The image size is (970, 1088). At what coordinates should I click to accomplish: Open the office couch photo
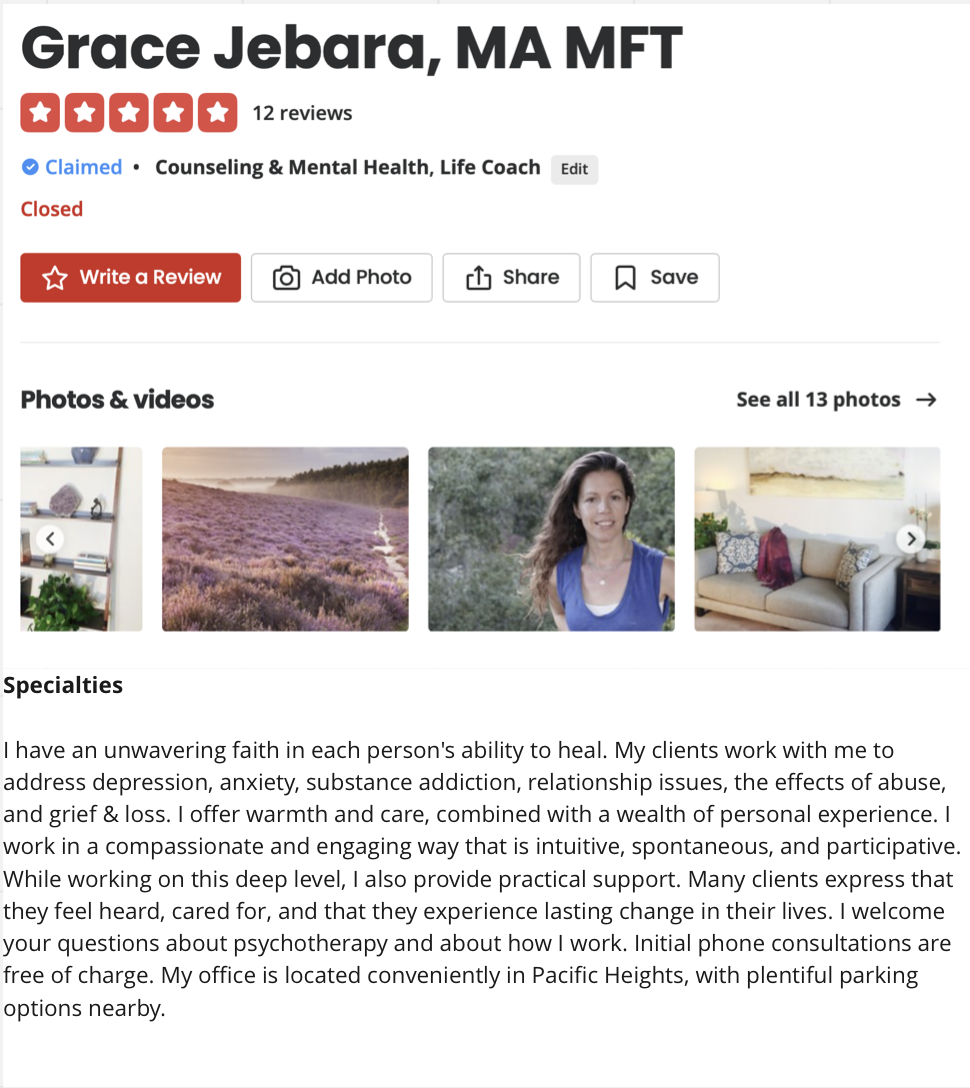pos(817,539)
